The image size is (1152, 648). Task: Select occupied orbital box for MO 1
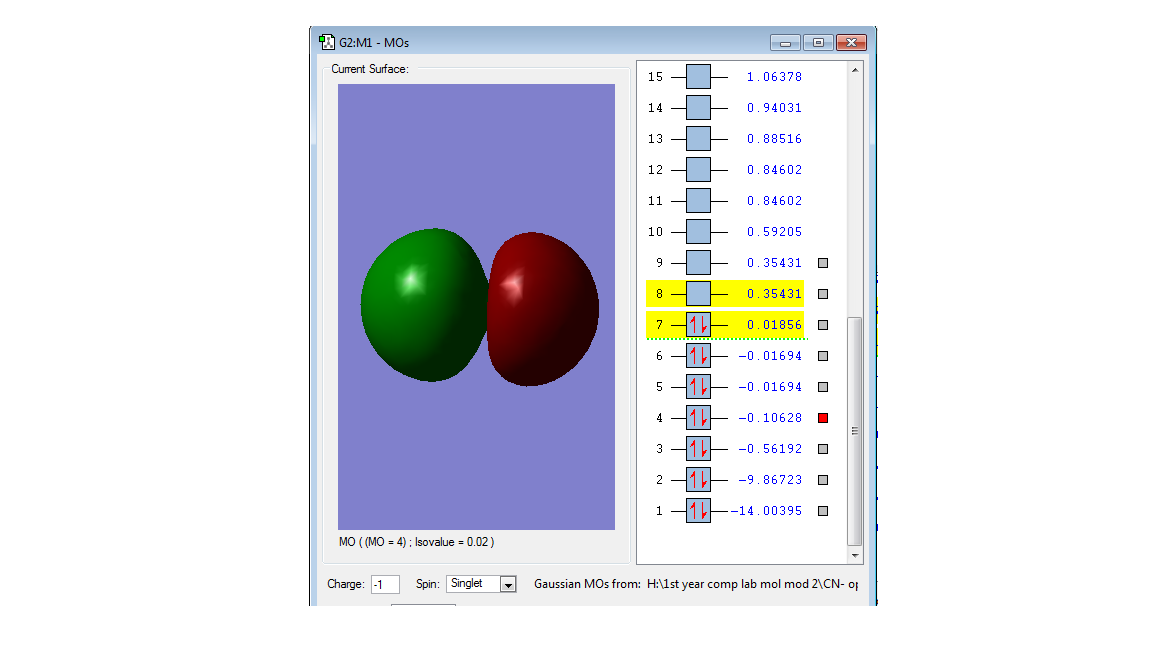point(698,511)
